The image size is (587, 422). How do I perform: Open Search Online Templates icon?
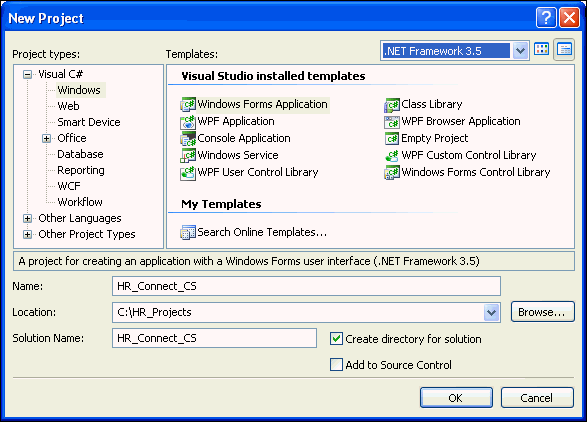pyautogui.click(x=188, y=233)
